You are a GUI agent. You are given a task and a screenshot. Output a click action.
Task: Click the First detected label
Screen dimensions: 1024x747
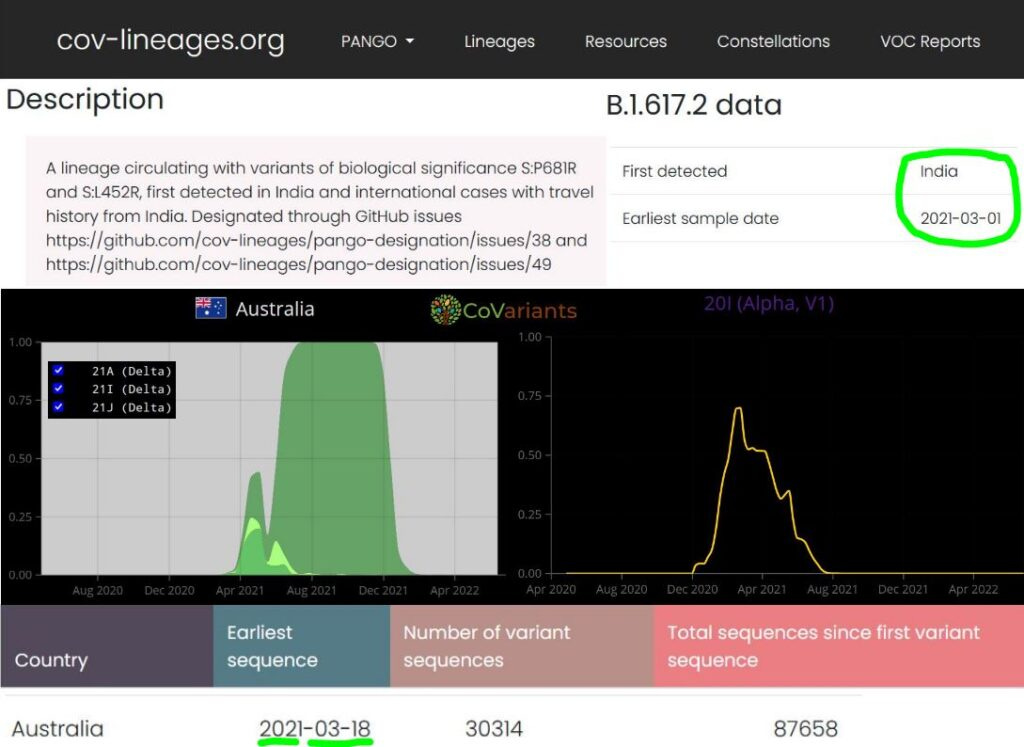pyautogui.click(x=674, y=171)
